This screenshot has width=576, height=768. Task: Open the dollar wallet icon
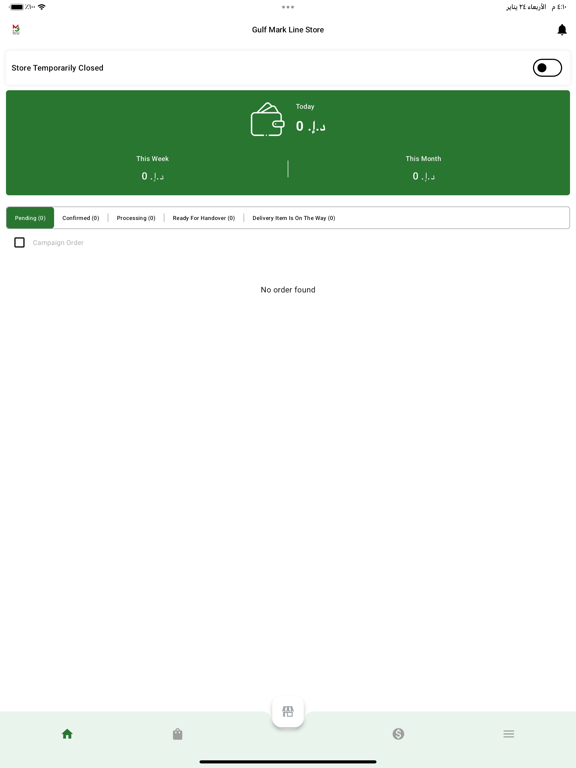point(398,734)
